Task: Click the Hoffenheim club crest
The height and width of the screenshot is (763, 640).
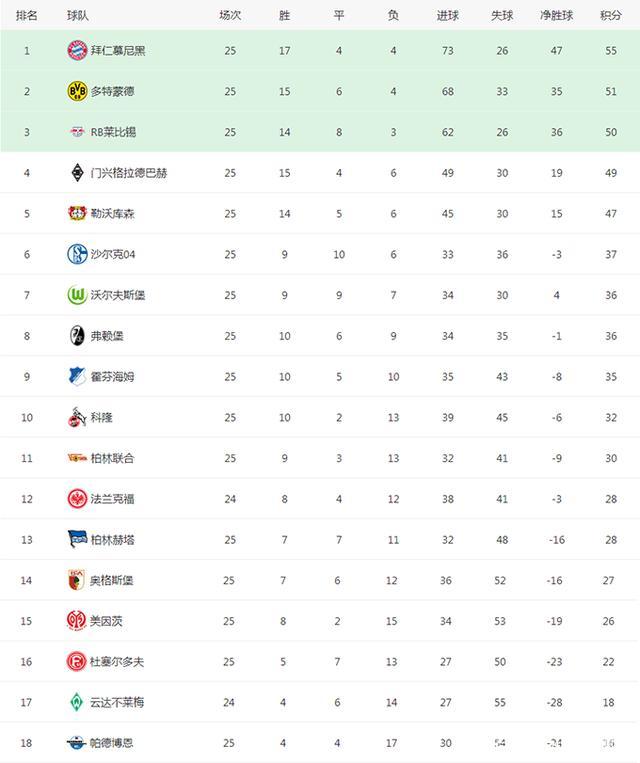Action: pyautogui.click(x=77, y=376)
